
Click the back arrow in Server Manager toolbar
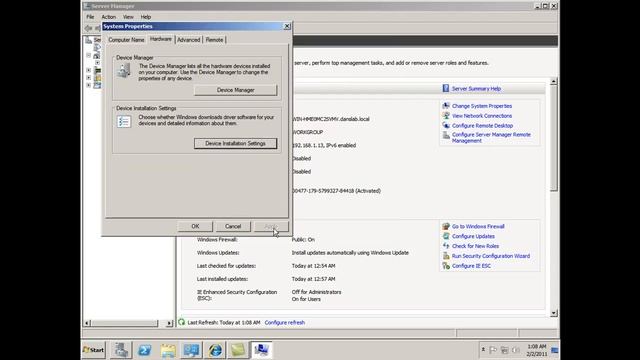88,28
